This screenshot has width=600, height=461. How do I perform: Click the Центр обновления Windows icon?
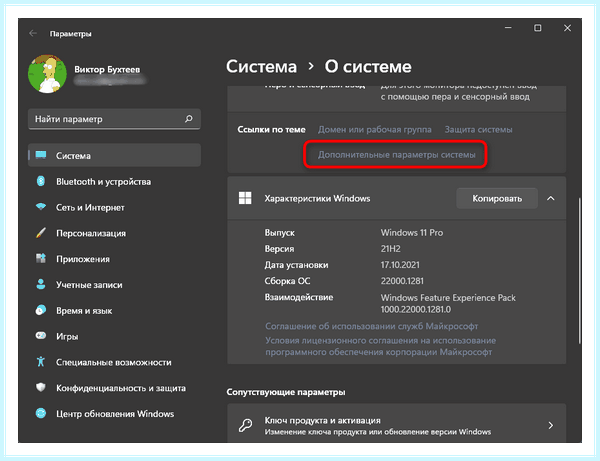pos(41,413)
